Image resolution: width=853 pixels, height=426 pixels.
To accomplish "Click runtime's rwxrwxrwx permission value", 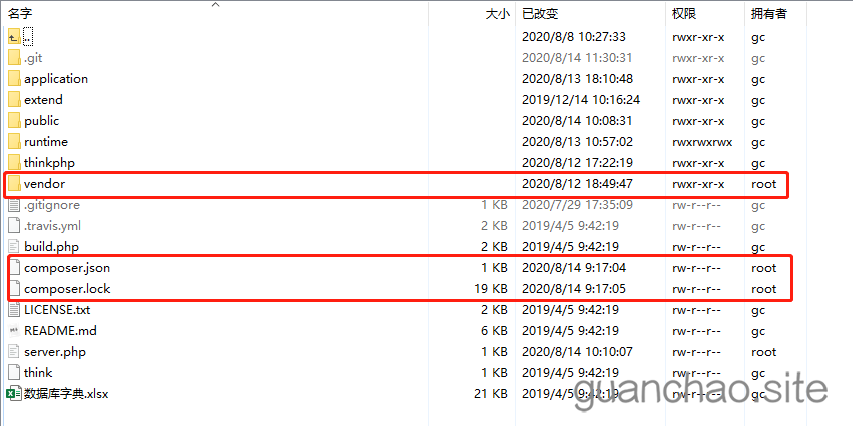I will pyautogui.click(x=702, y=142).
